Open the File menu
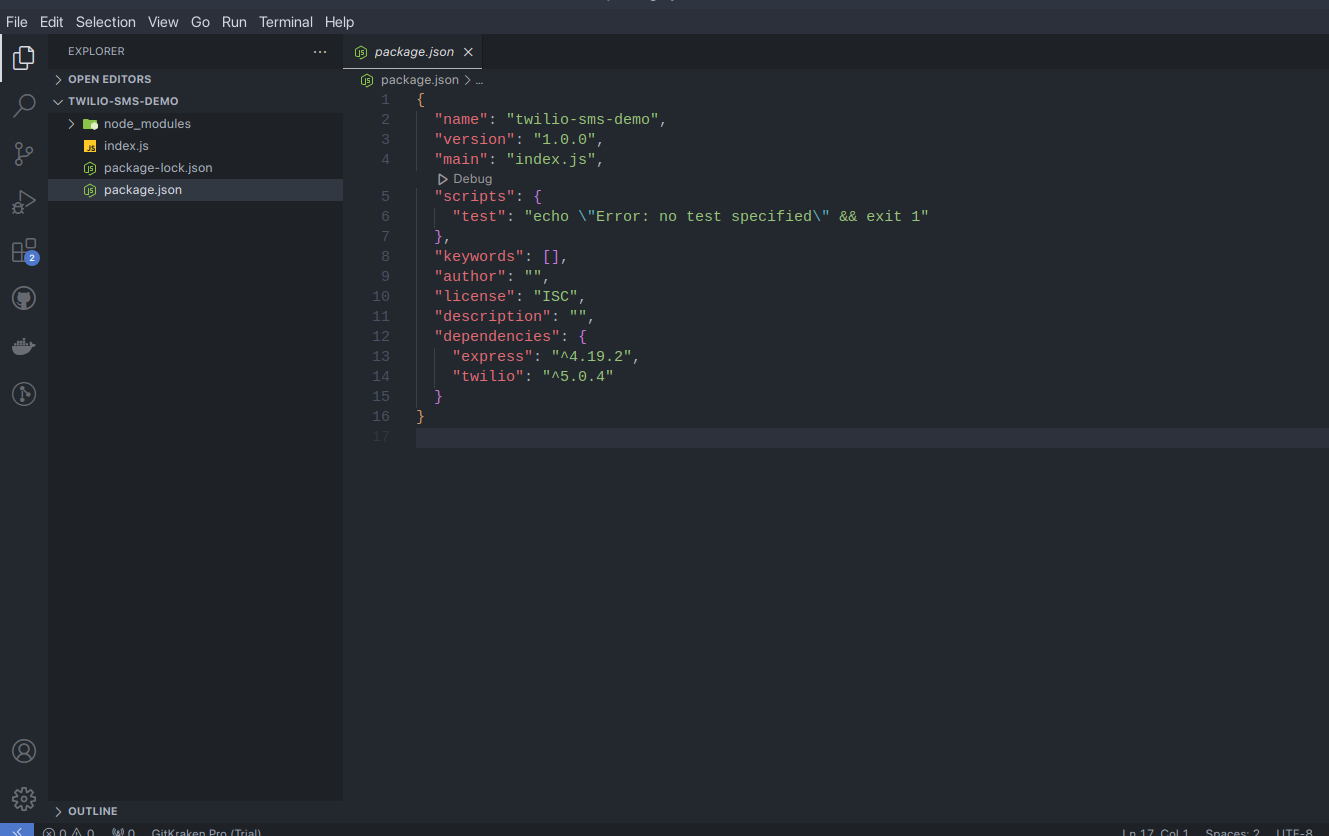1329x836 pixels. click(16, 22)
